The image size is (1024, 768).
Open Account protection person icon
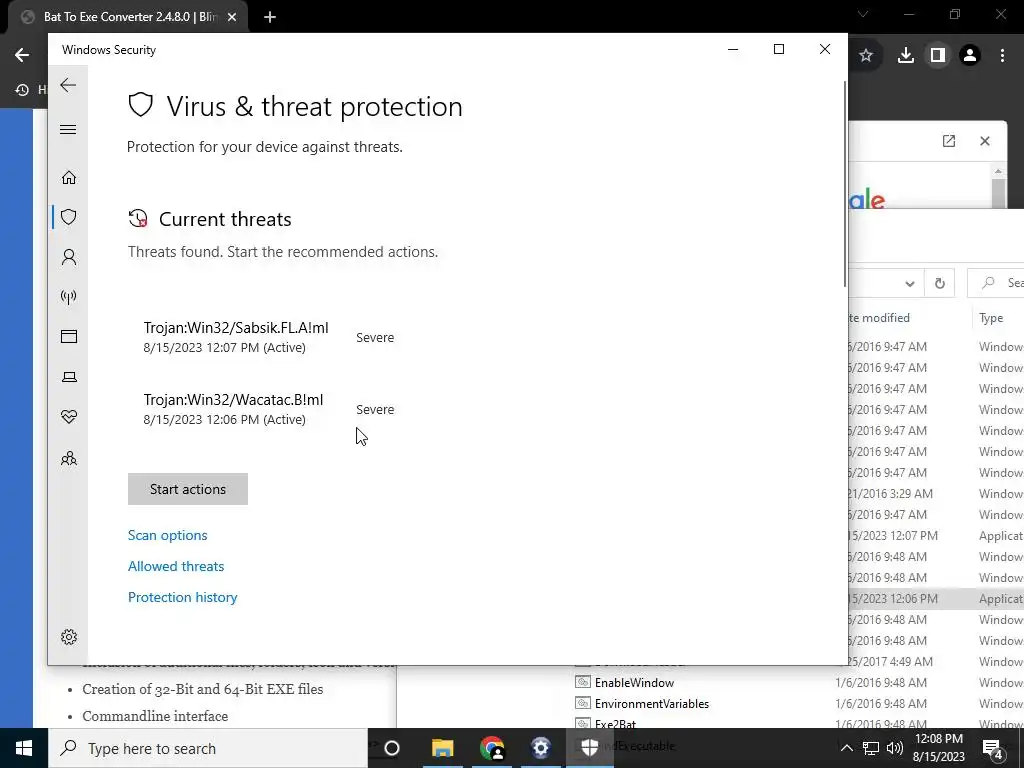(x=69, y=257)
